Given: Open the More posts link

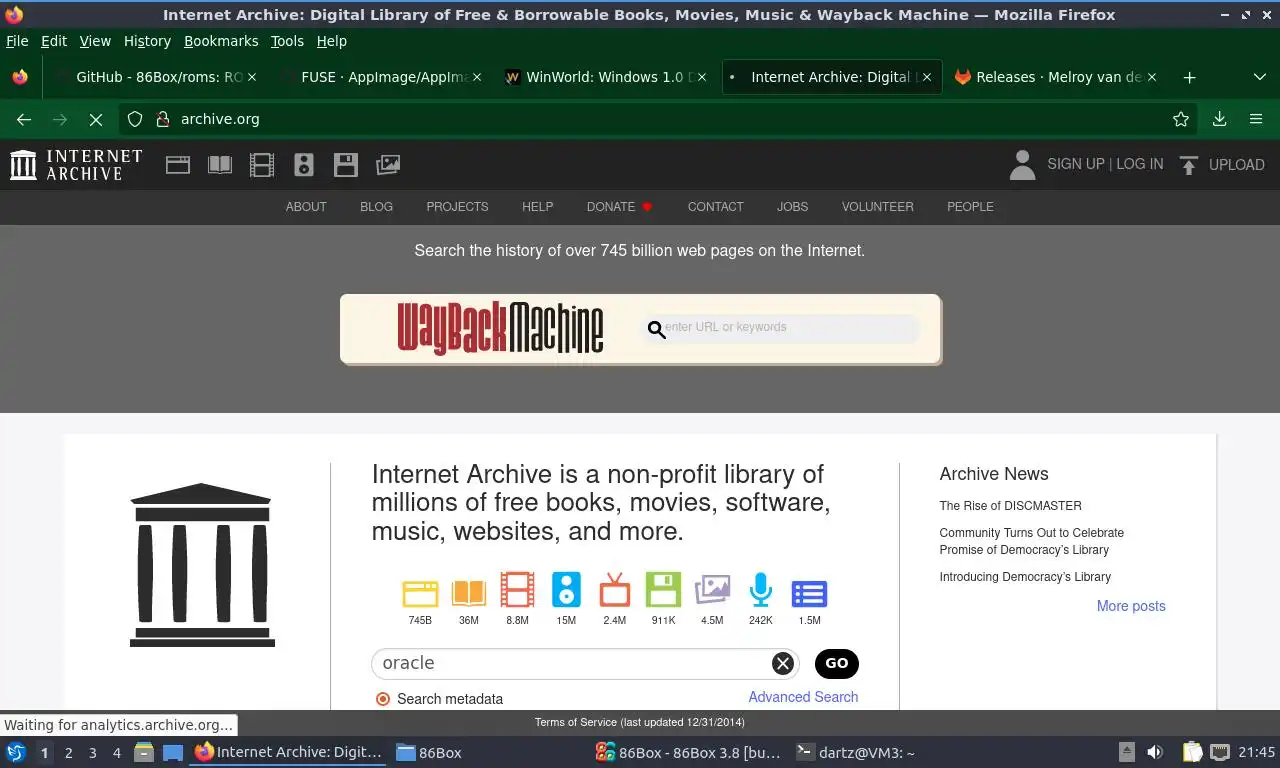Looking at the screenshot, I should click(x=1131, y=606).
